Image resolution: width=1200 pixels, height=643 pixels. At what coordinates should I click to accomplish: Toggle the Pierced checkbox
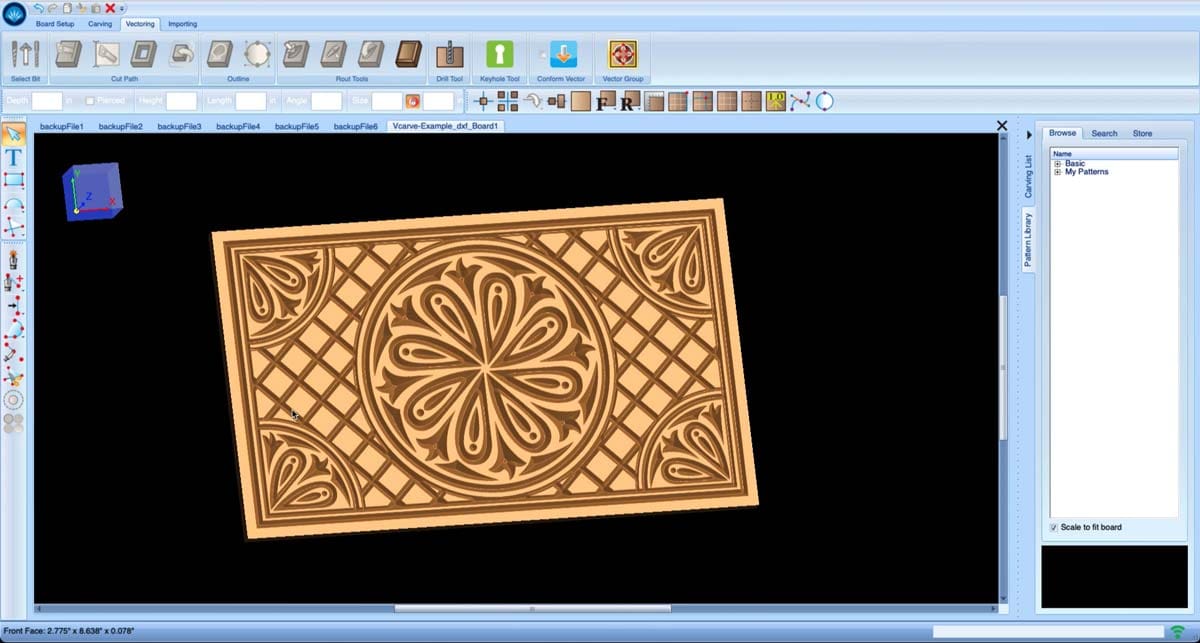pyautogui.click(x=91, y=101)
